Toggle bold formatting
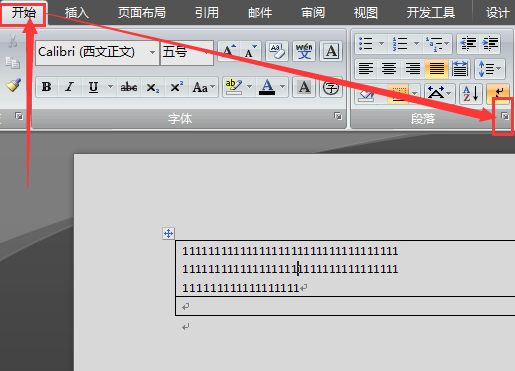This screenshot has width=515, height=371. tap(47, 87)
